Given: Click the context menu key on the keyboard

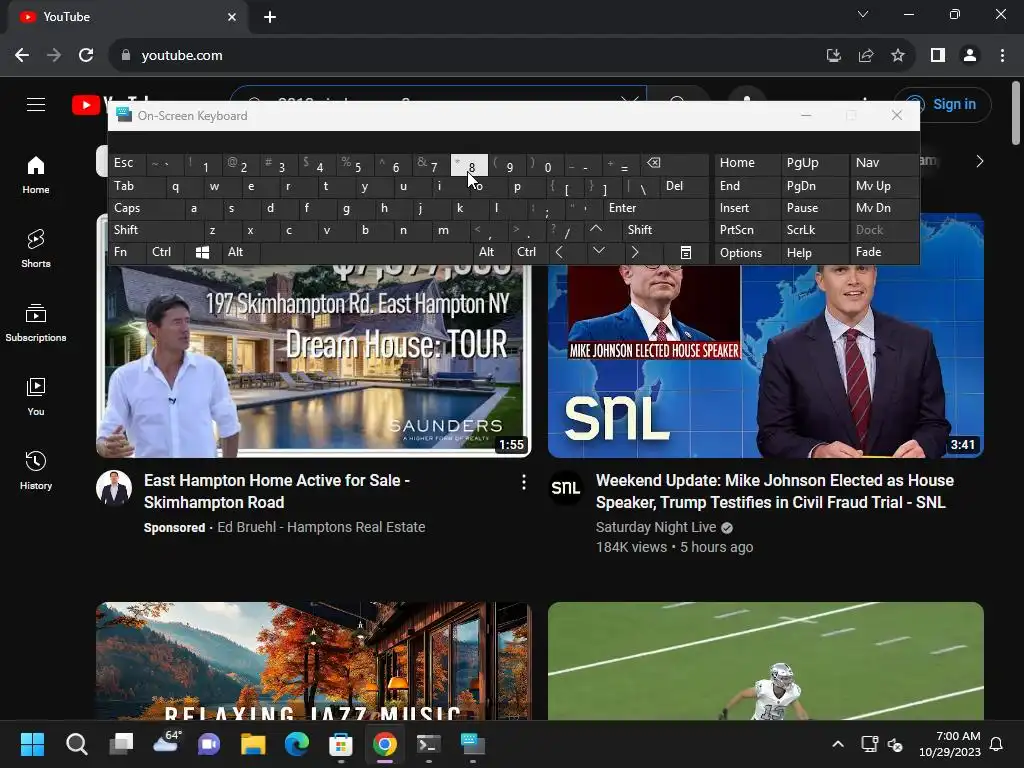Looking at the screenshot, I should [x=686, y=253].
